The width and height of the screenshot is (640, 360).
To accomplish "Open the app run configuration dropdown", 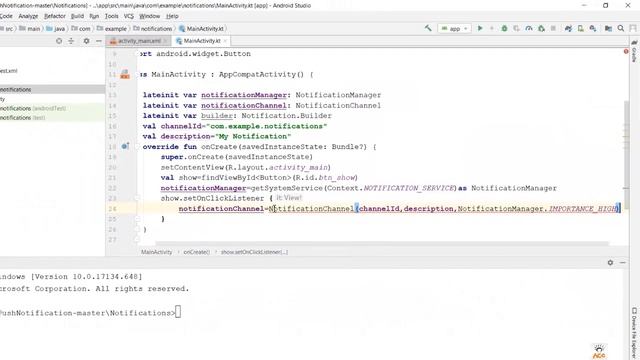I will (x=454, y=29).
